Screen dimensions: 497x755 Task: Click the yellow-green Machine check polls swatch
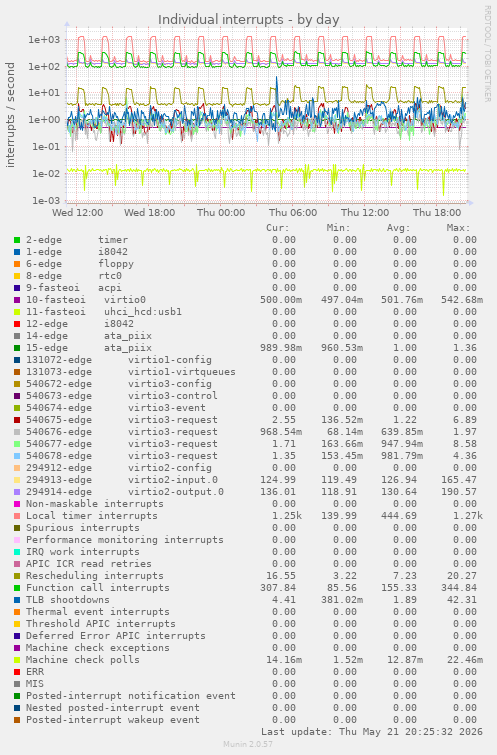point(17,660)
